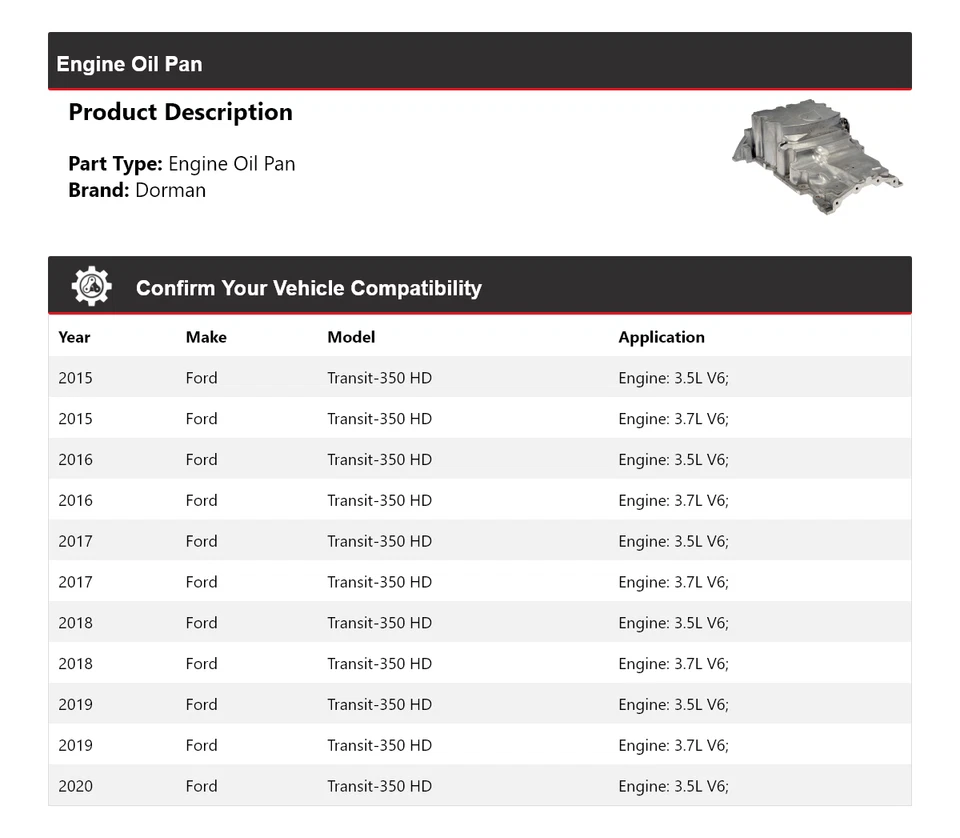The width and height of the screenshot is (960, 838).
Task: Select Engine: 3.7L V6 in the 2019 row
Action: click(673, 745)
